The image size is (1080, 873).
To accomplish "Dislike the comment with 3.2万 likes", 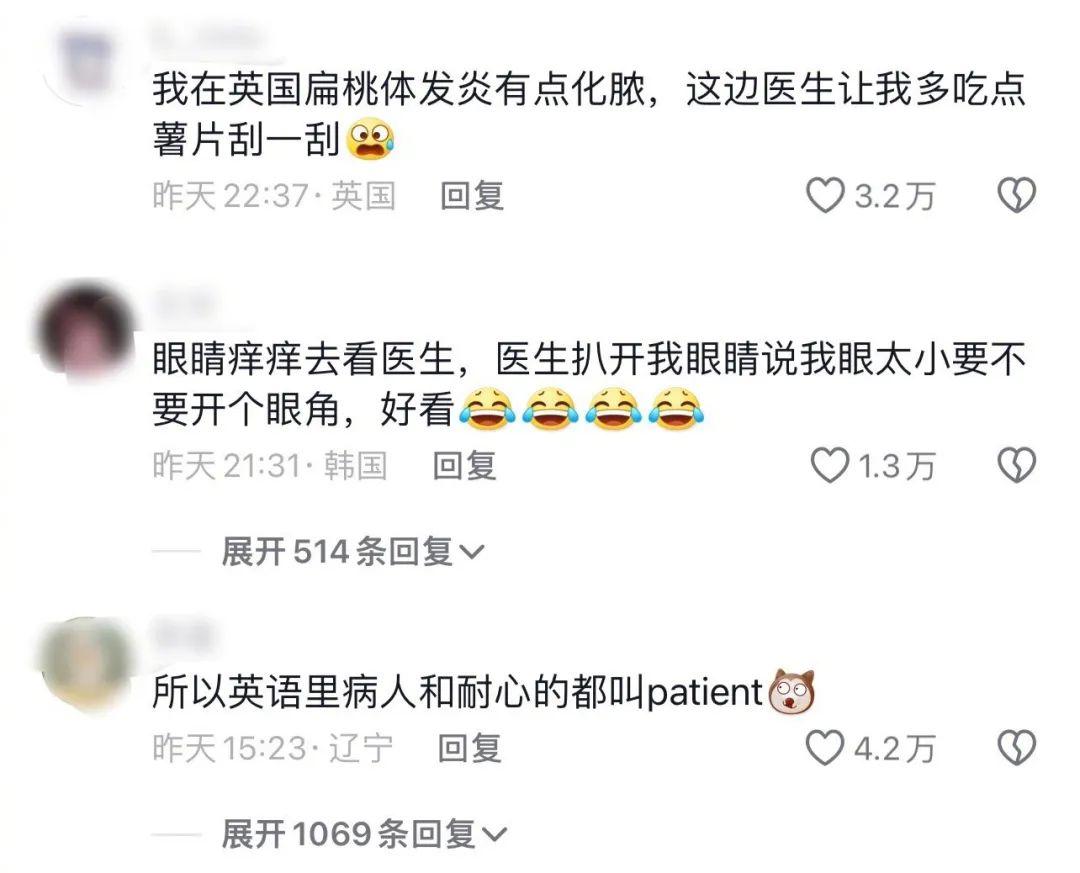I will click(1017, 195).
